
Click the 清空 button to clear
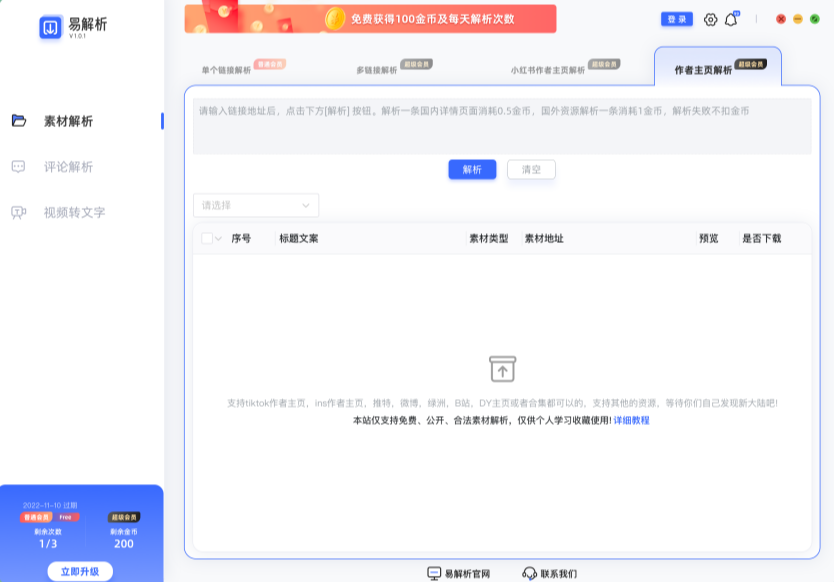(530, 169)
